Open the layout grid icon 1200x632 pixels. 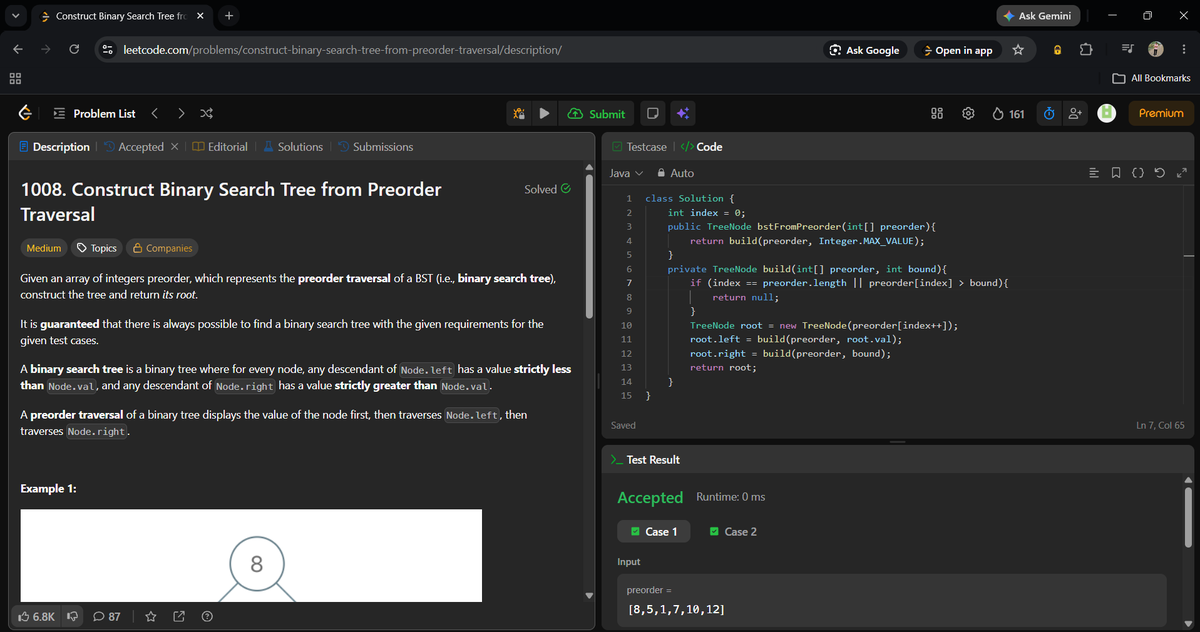click(x=938, y=113)
